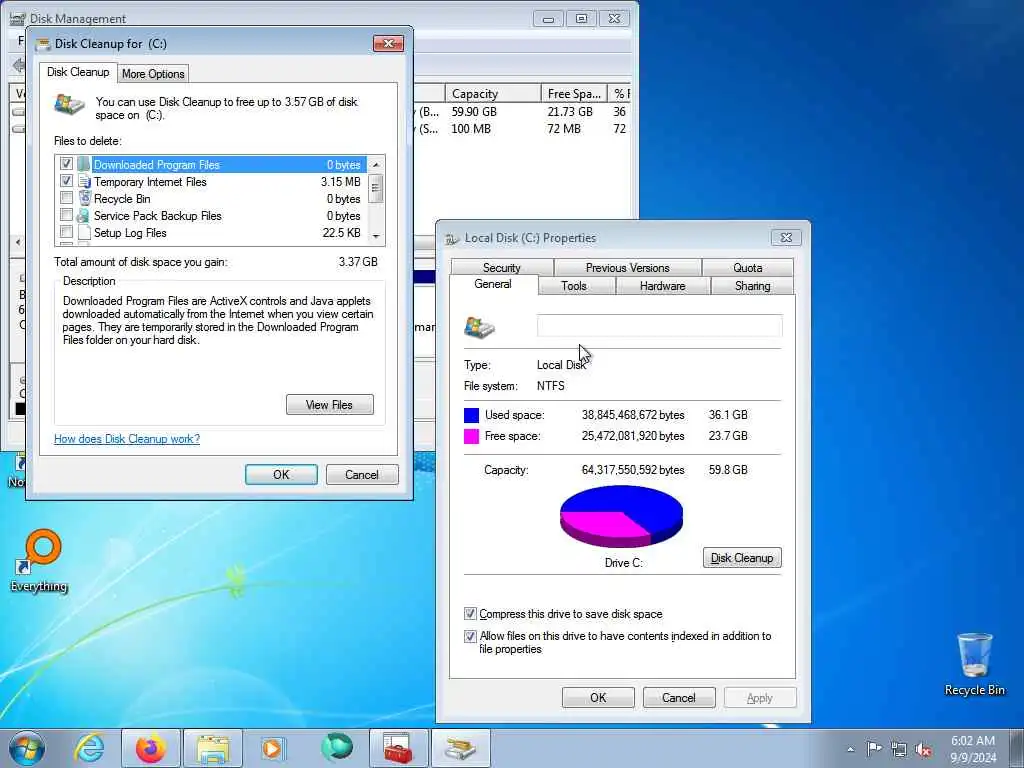
Task: Click the Free Space column header in Disk Management
Action: [574, 93]
